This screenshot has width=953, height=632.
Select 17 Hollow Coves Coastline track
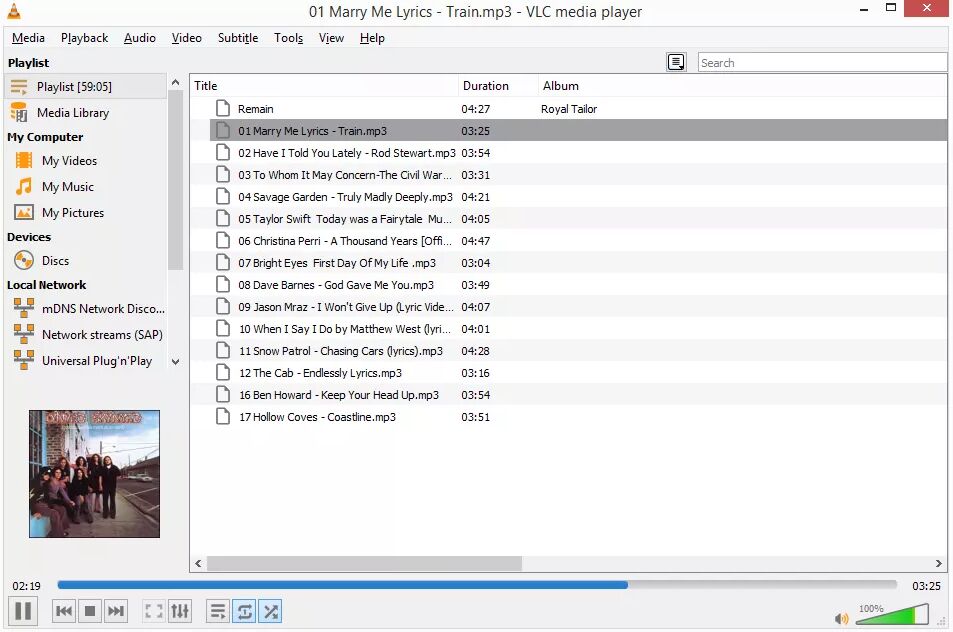click(x=568, y=416)
